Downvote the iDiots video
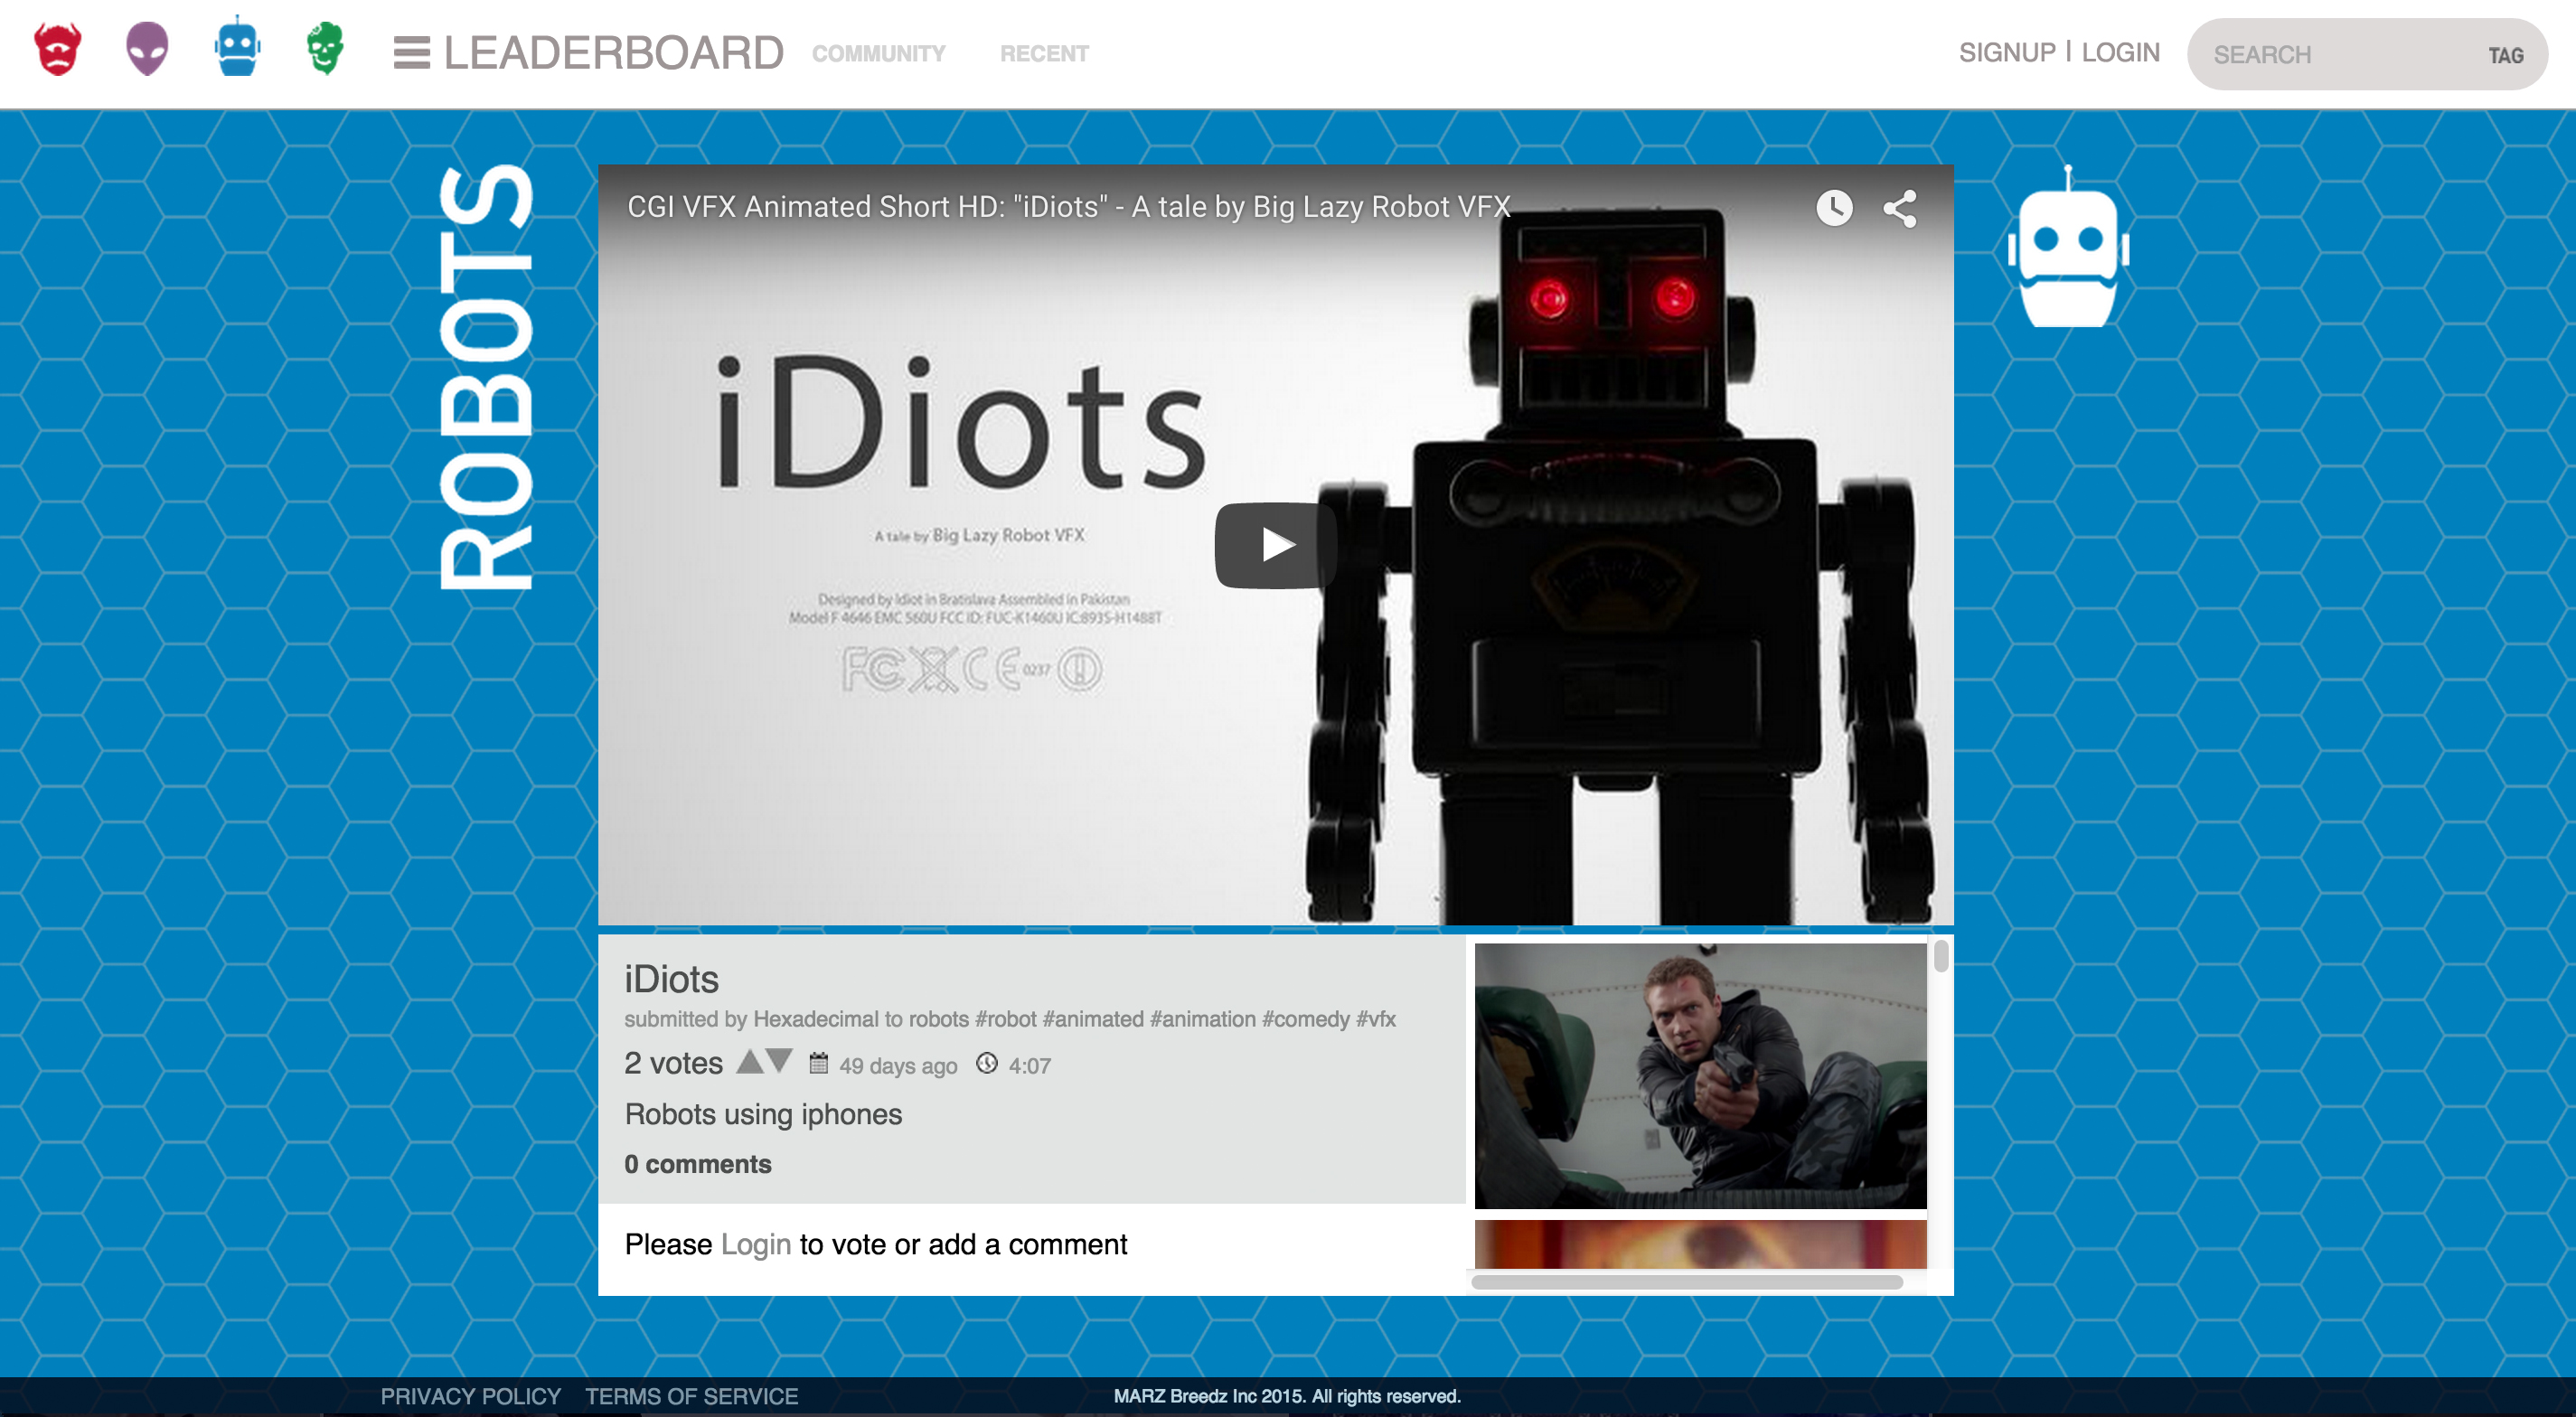Screen dimensions: 2576x1417 click(780, 1060)
